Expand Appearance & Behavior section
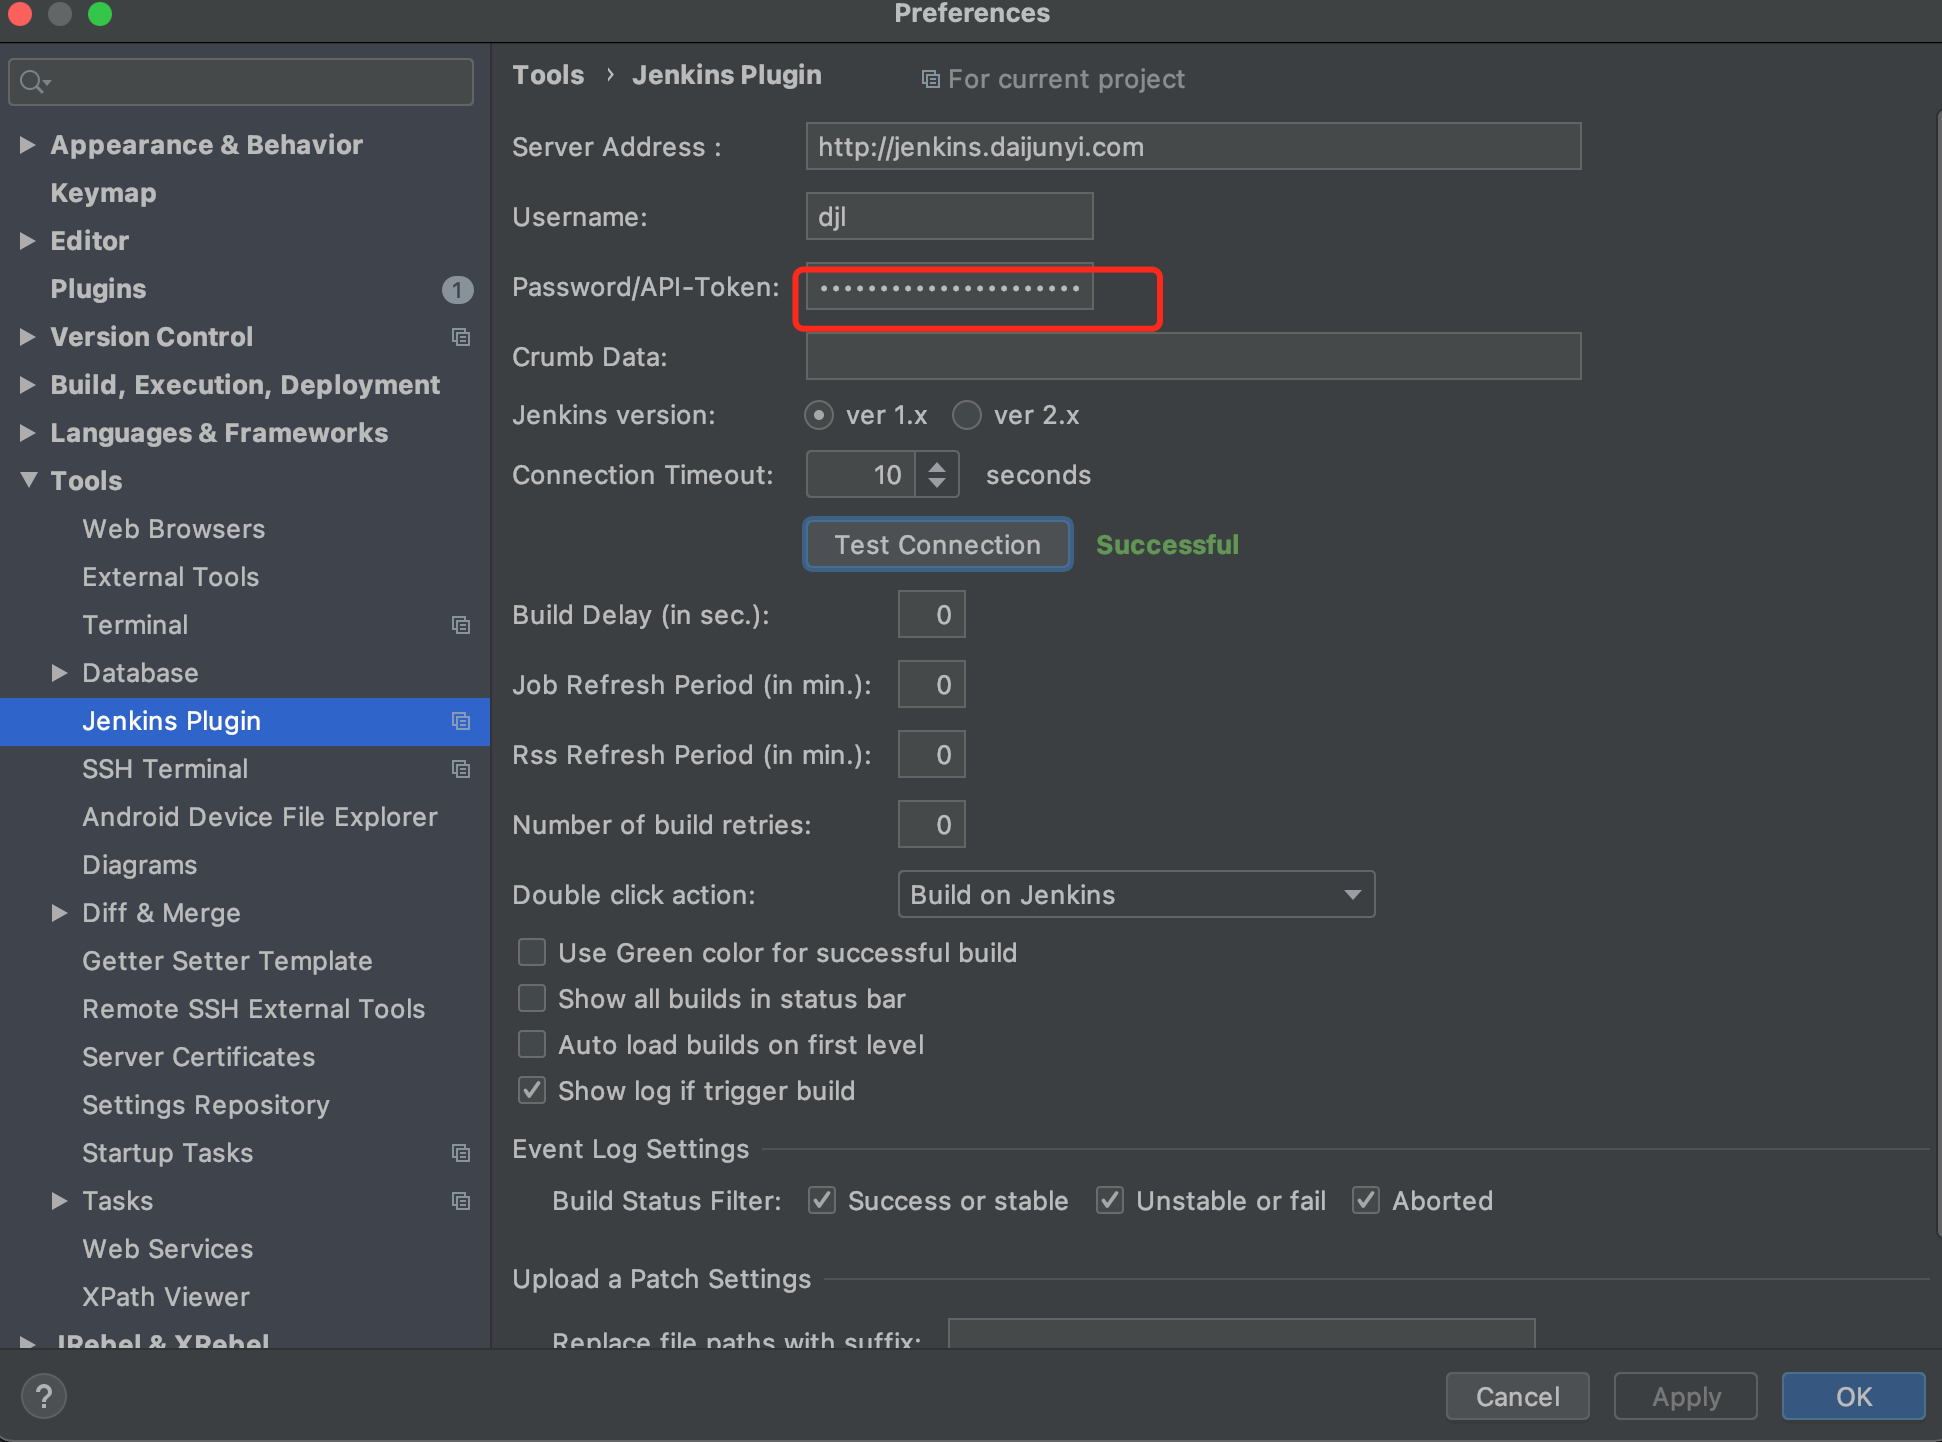The height and width of the screenshot is (1442, 1942). click(28, 145)
